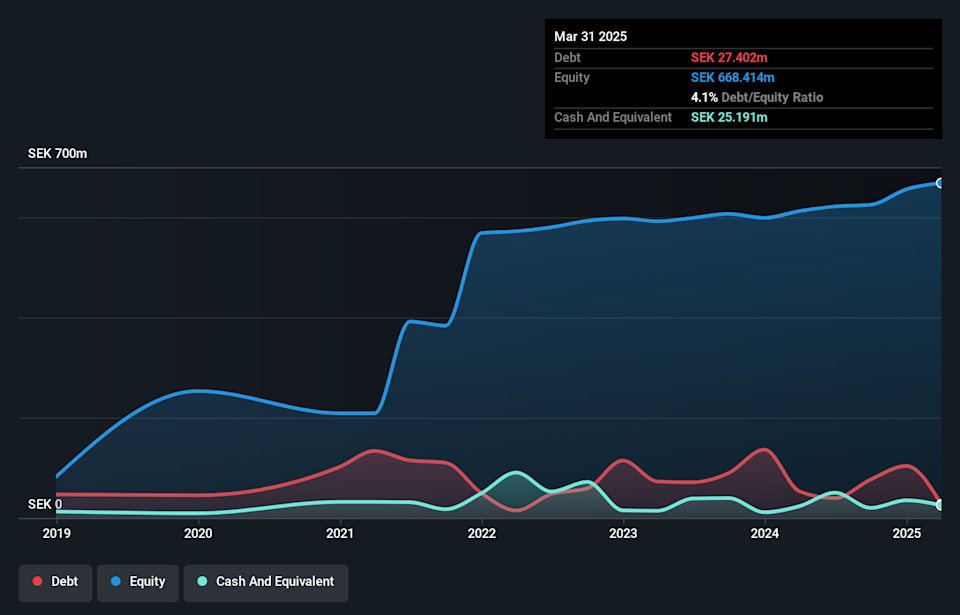Click the 2020 x-axis label

tap(198, 534)
